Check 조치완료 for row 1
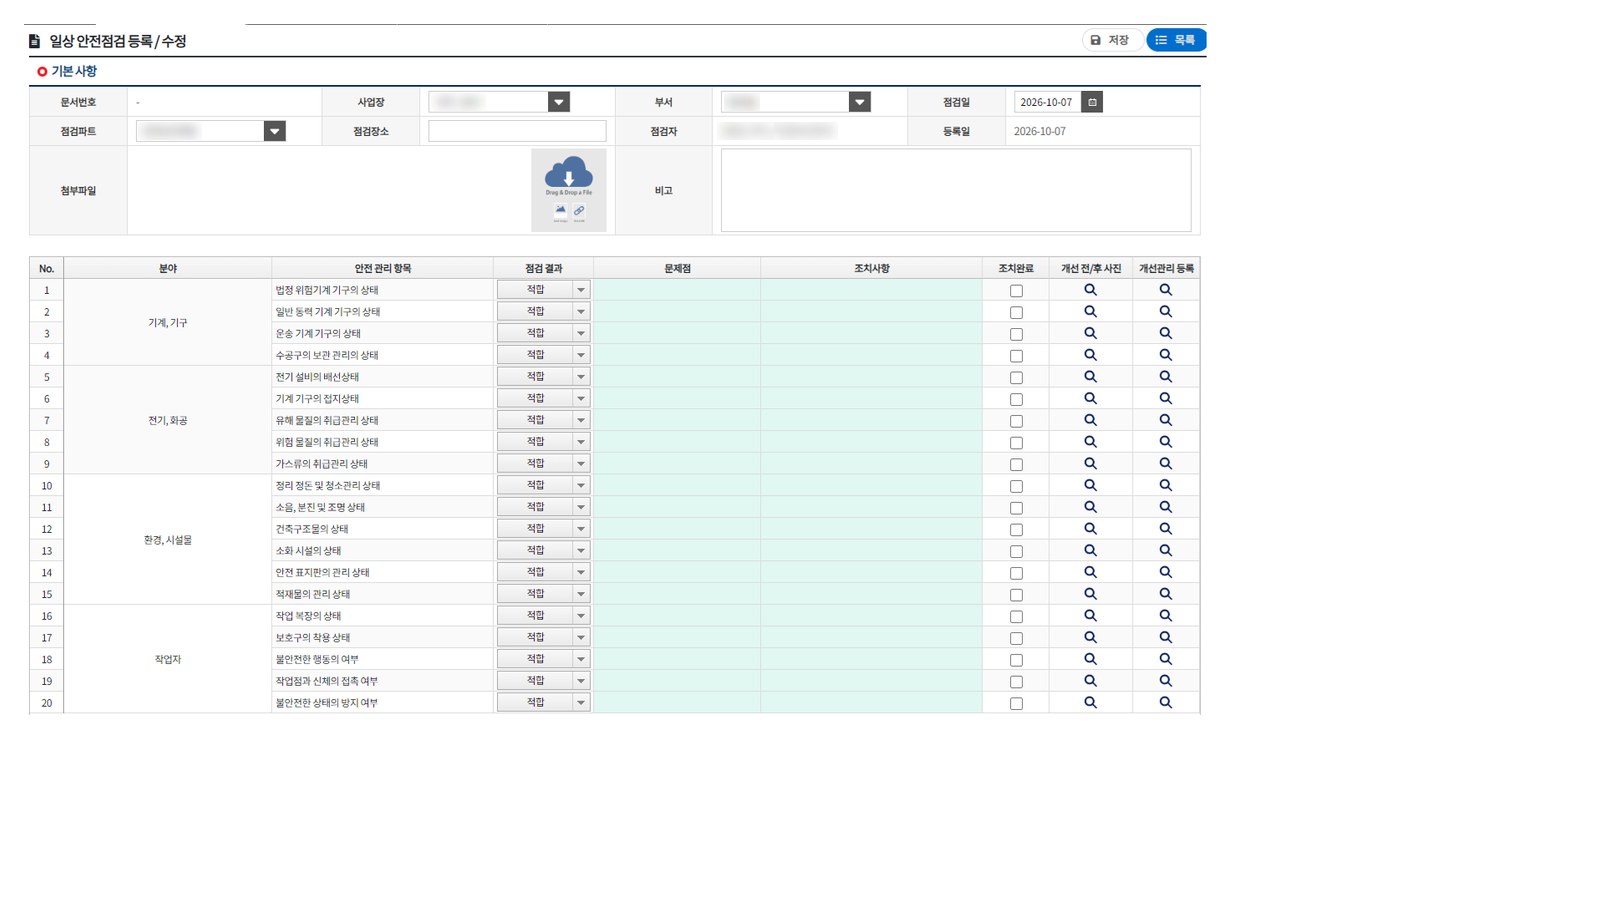This screenshot has width=1600, height=900. 1016,291
